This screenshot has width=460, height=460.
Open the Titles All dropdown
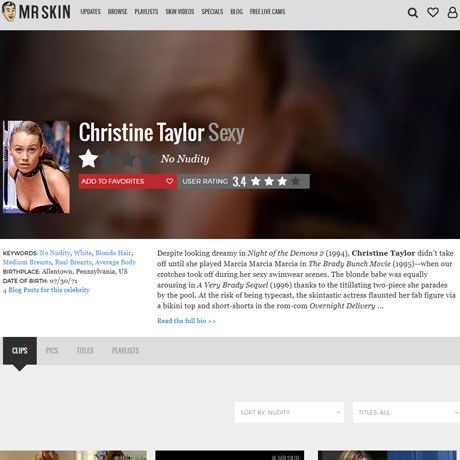click(406, 412)
